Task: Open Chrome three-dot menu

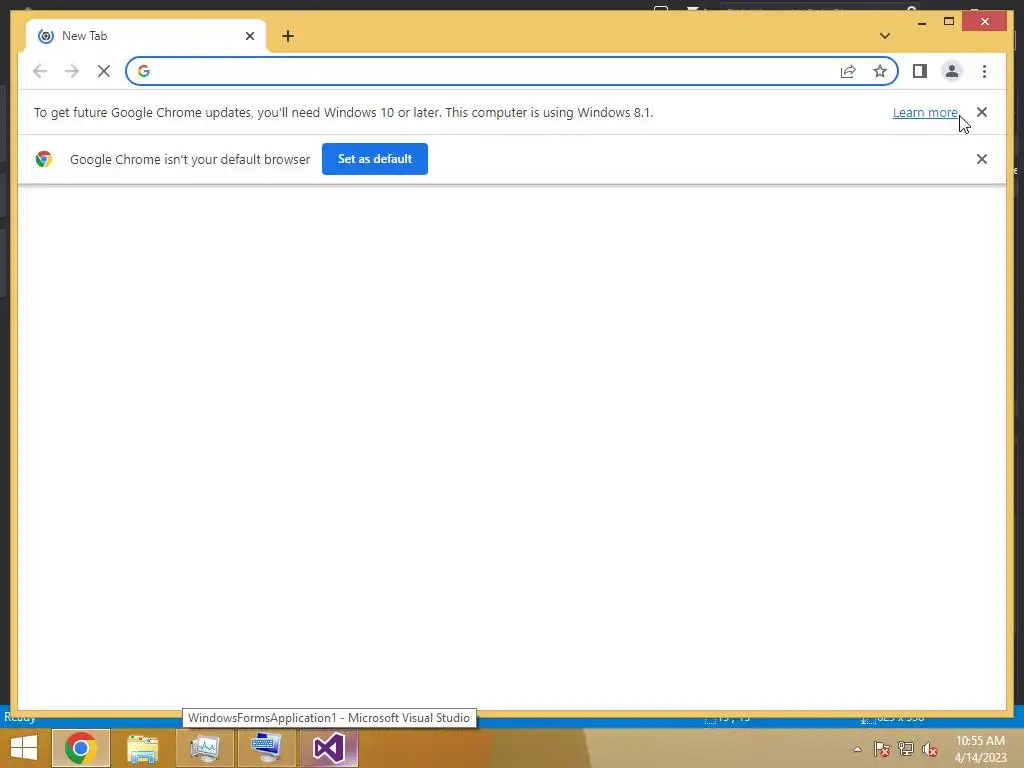Action: [984, 71]
